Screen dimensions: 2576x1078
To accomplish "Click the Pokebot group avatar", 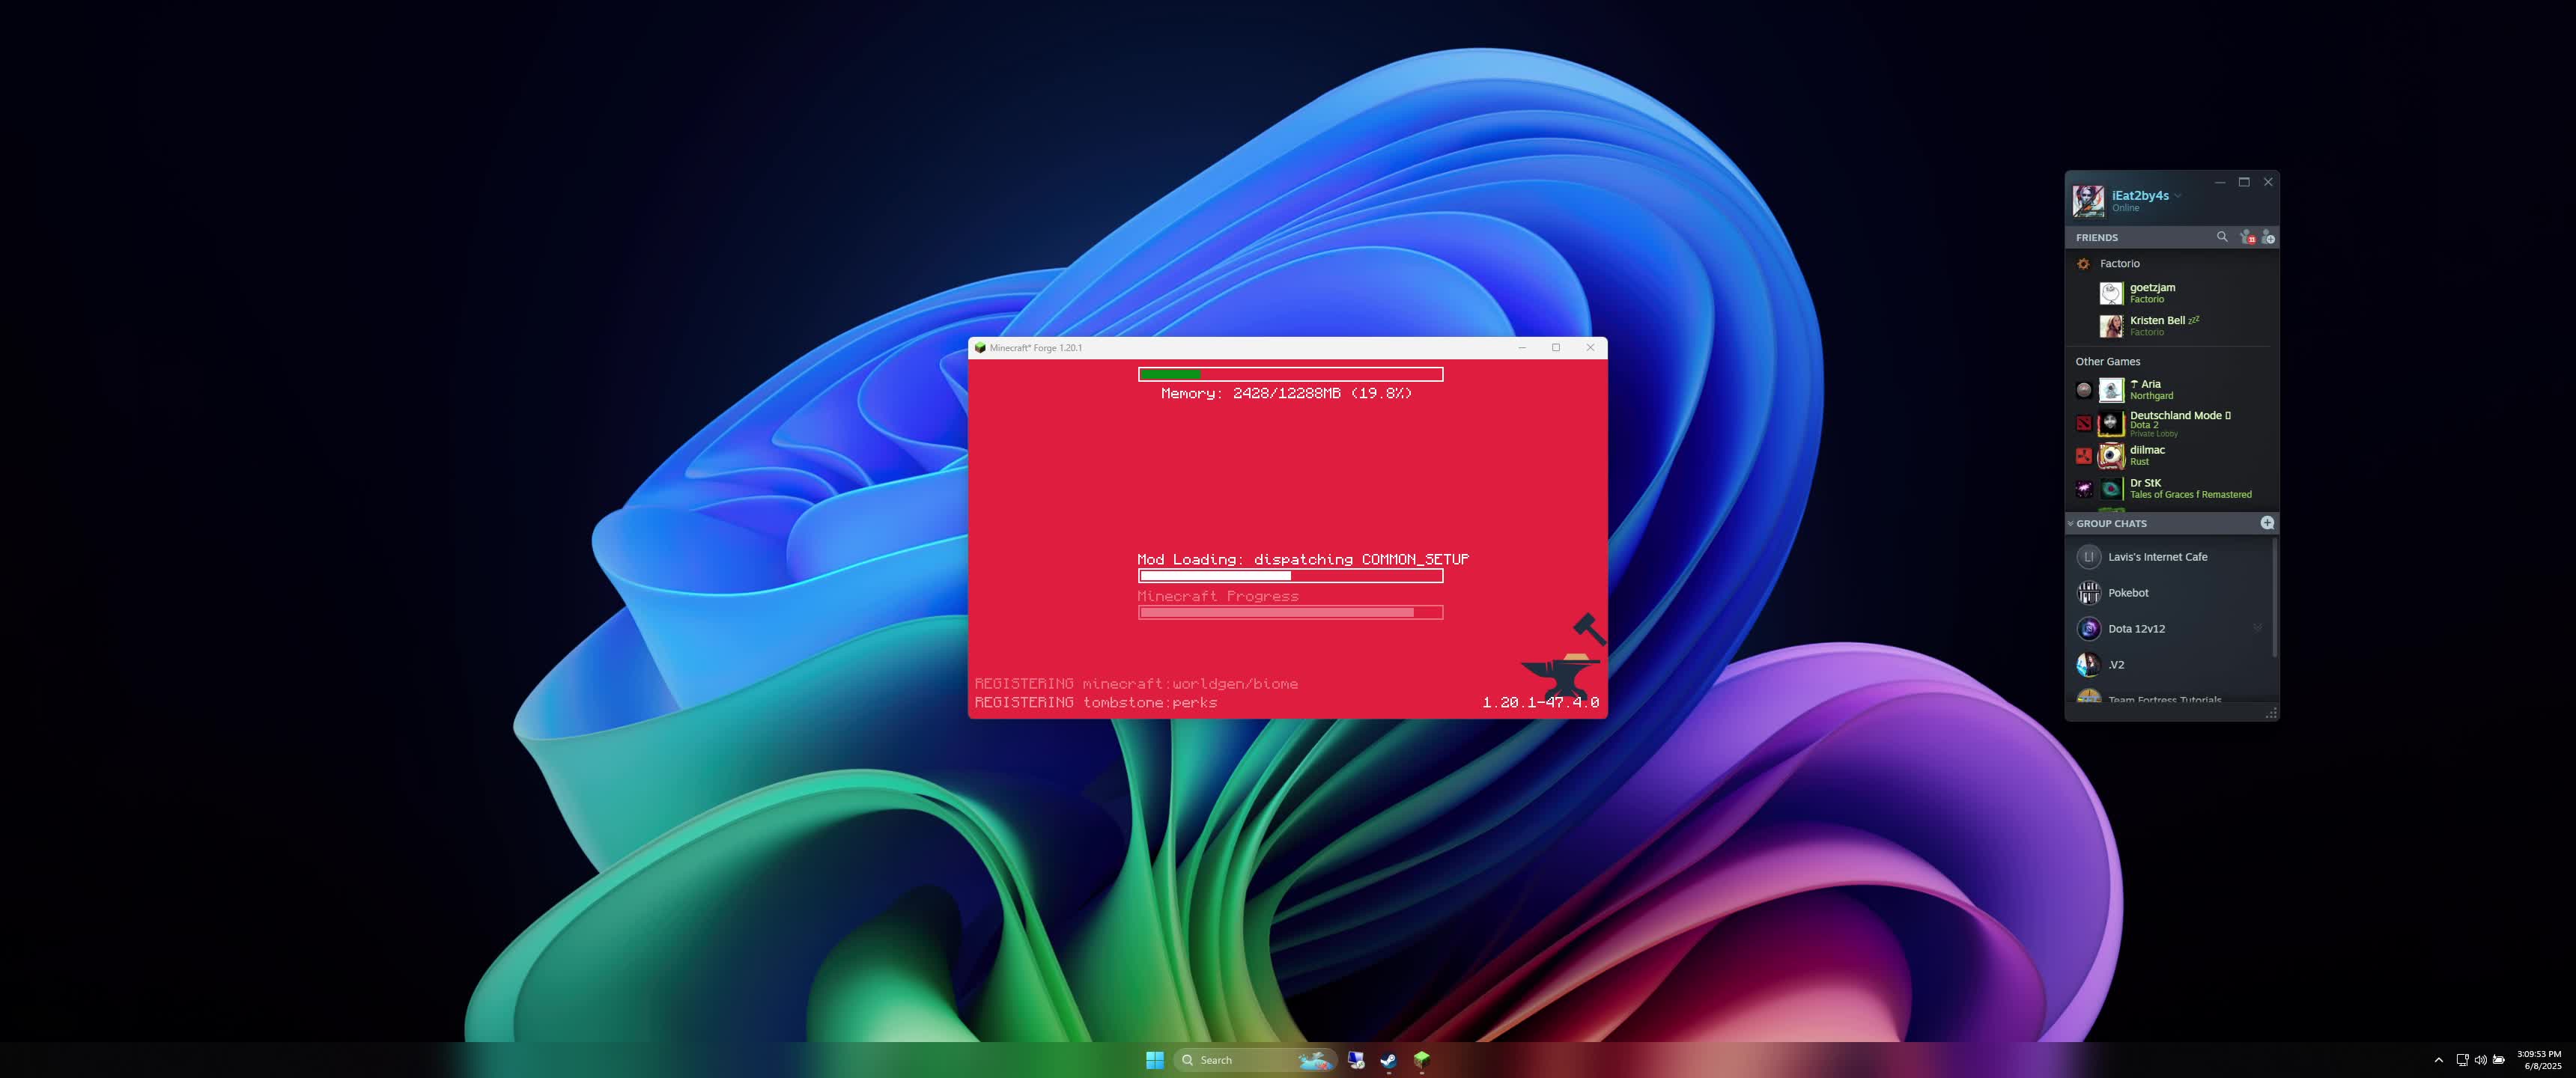I will [x=2088, y=593].
